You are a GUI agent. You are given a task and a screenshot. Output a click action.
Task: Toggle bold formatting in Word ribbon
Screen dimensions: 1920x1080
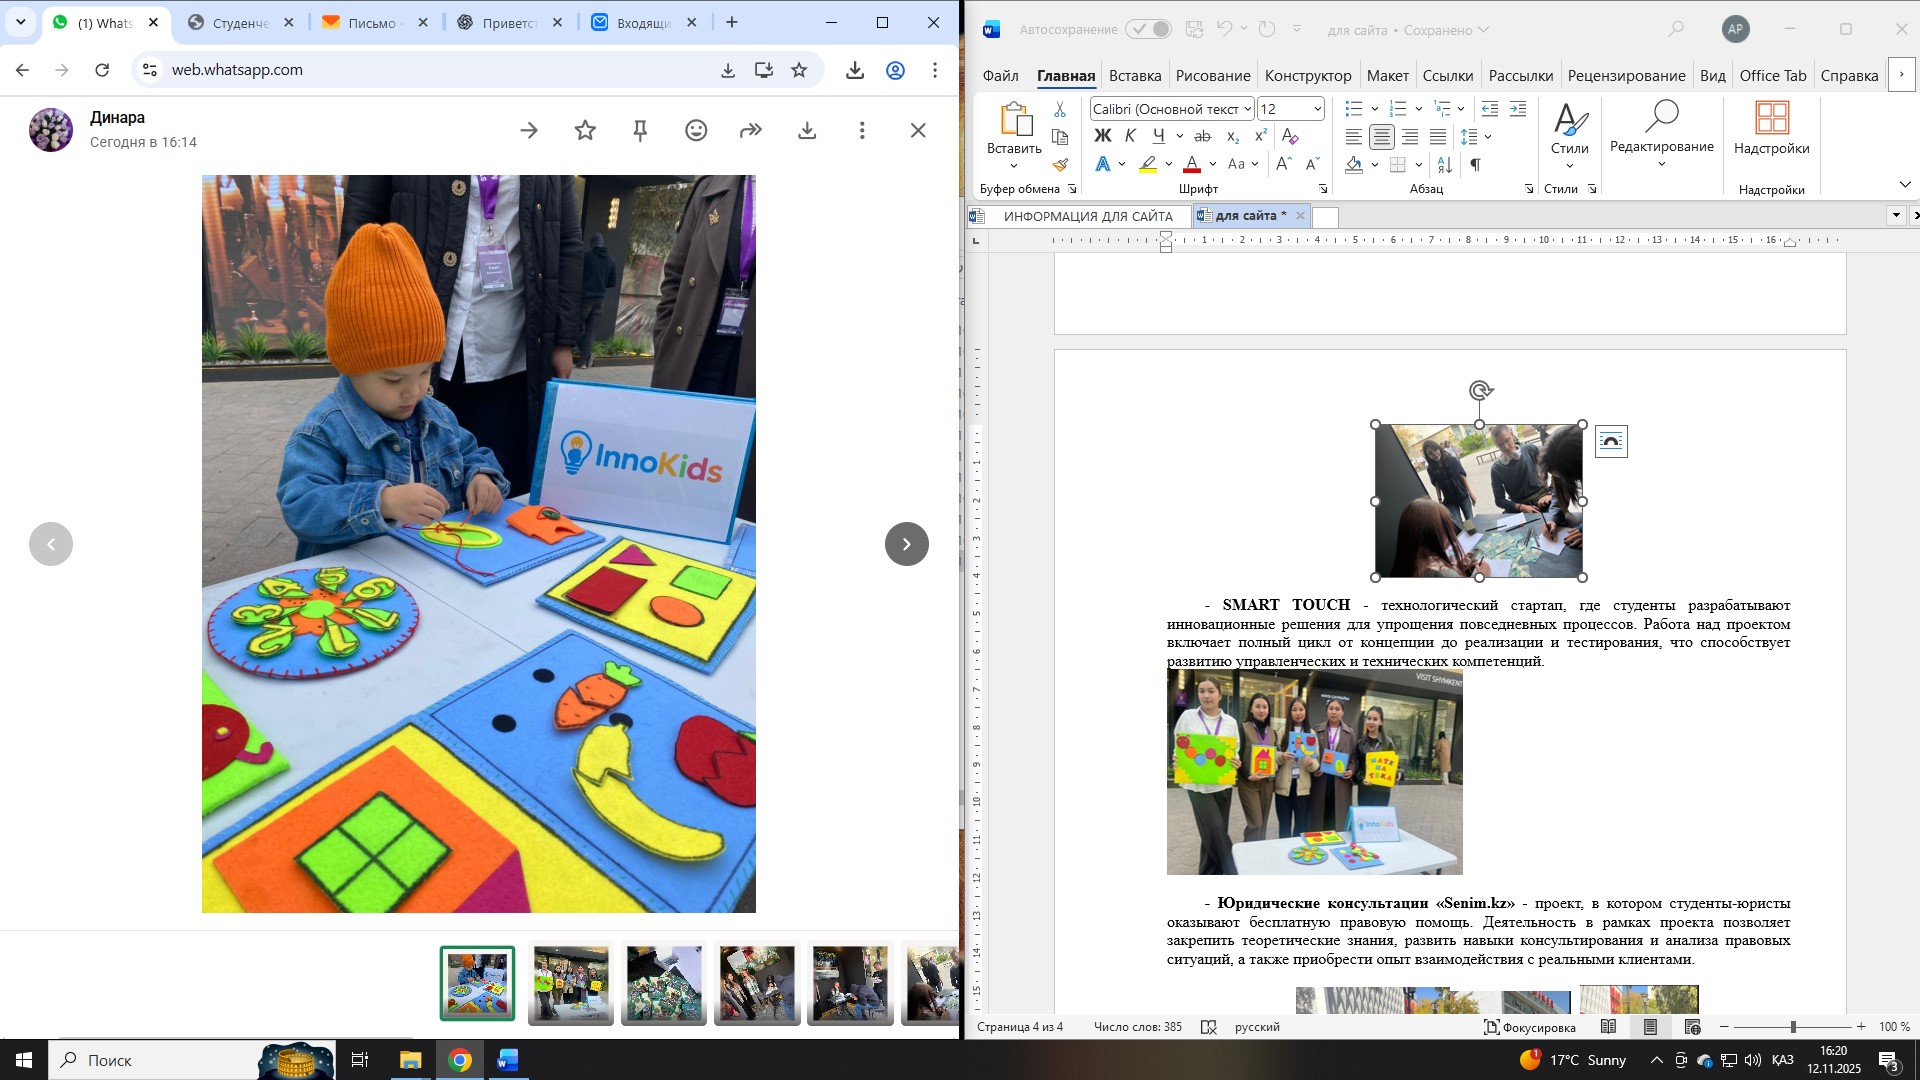point(1102,136)
